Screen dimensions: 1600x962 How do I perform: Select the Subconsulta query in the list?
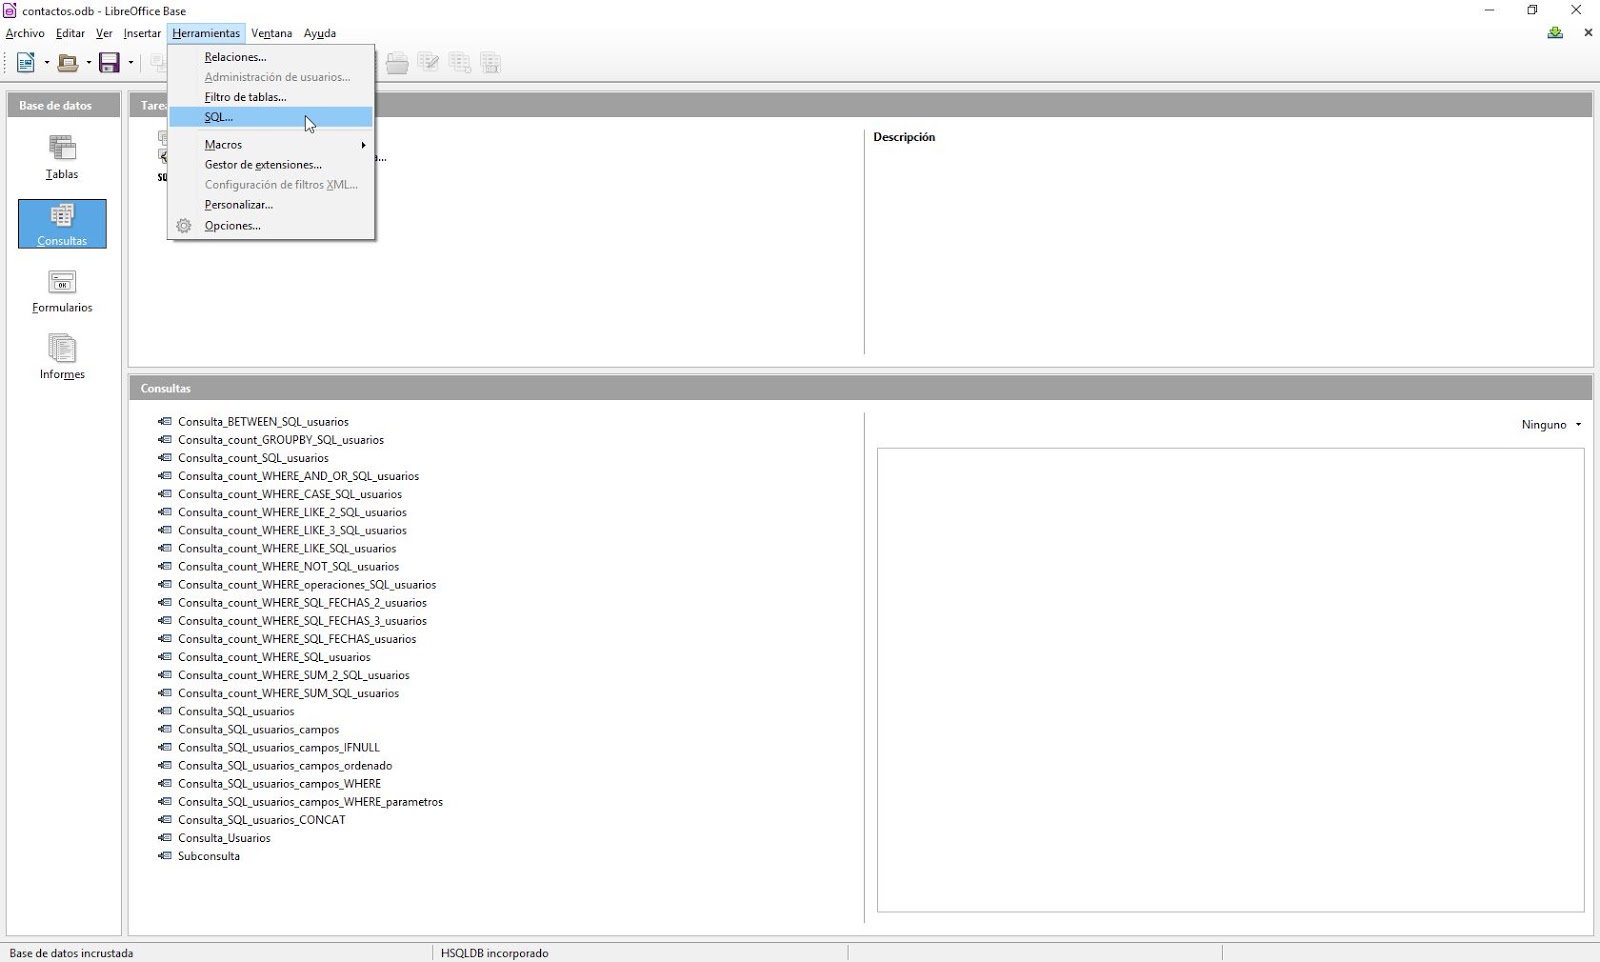209,856
